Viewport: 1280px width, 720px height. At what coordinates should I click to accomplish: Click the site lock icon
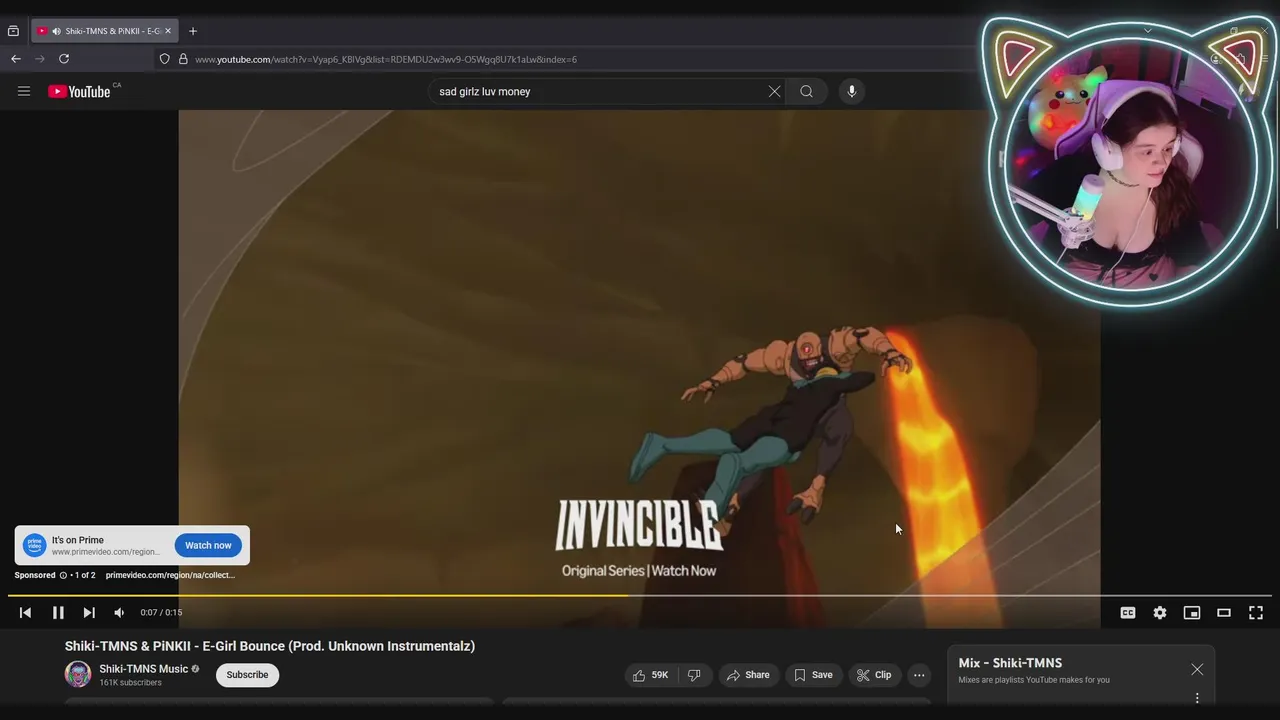pyautogui.click(x=183, y=59)
